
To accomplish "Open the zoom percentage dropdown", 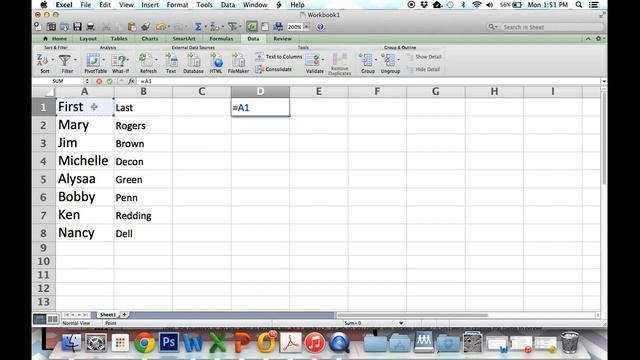I will (x=306, y=27).
